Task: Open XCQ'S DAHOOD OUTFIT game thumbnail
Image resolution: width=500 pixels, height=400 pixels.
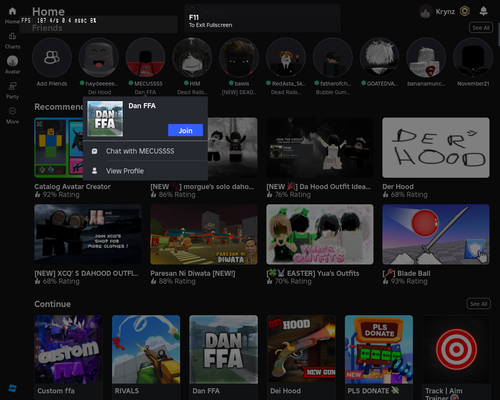Action: (x=88, y=234)
